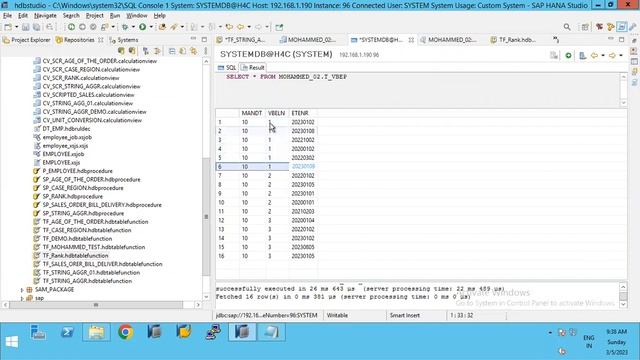The height and width of the screenshot is (360, 640).
Task: Click the Windows Start button
Action: point(11,341)
